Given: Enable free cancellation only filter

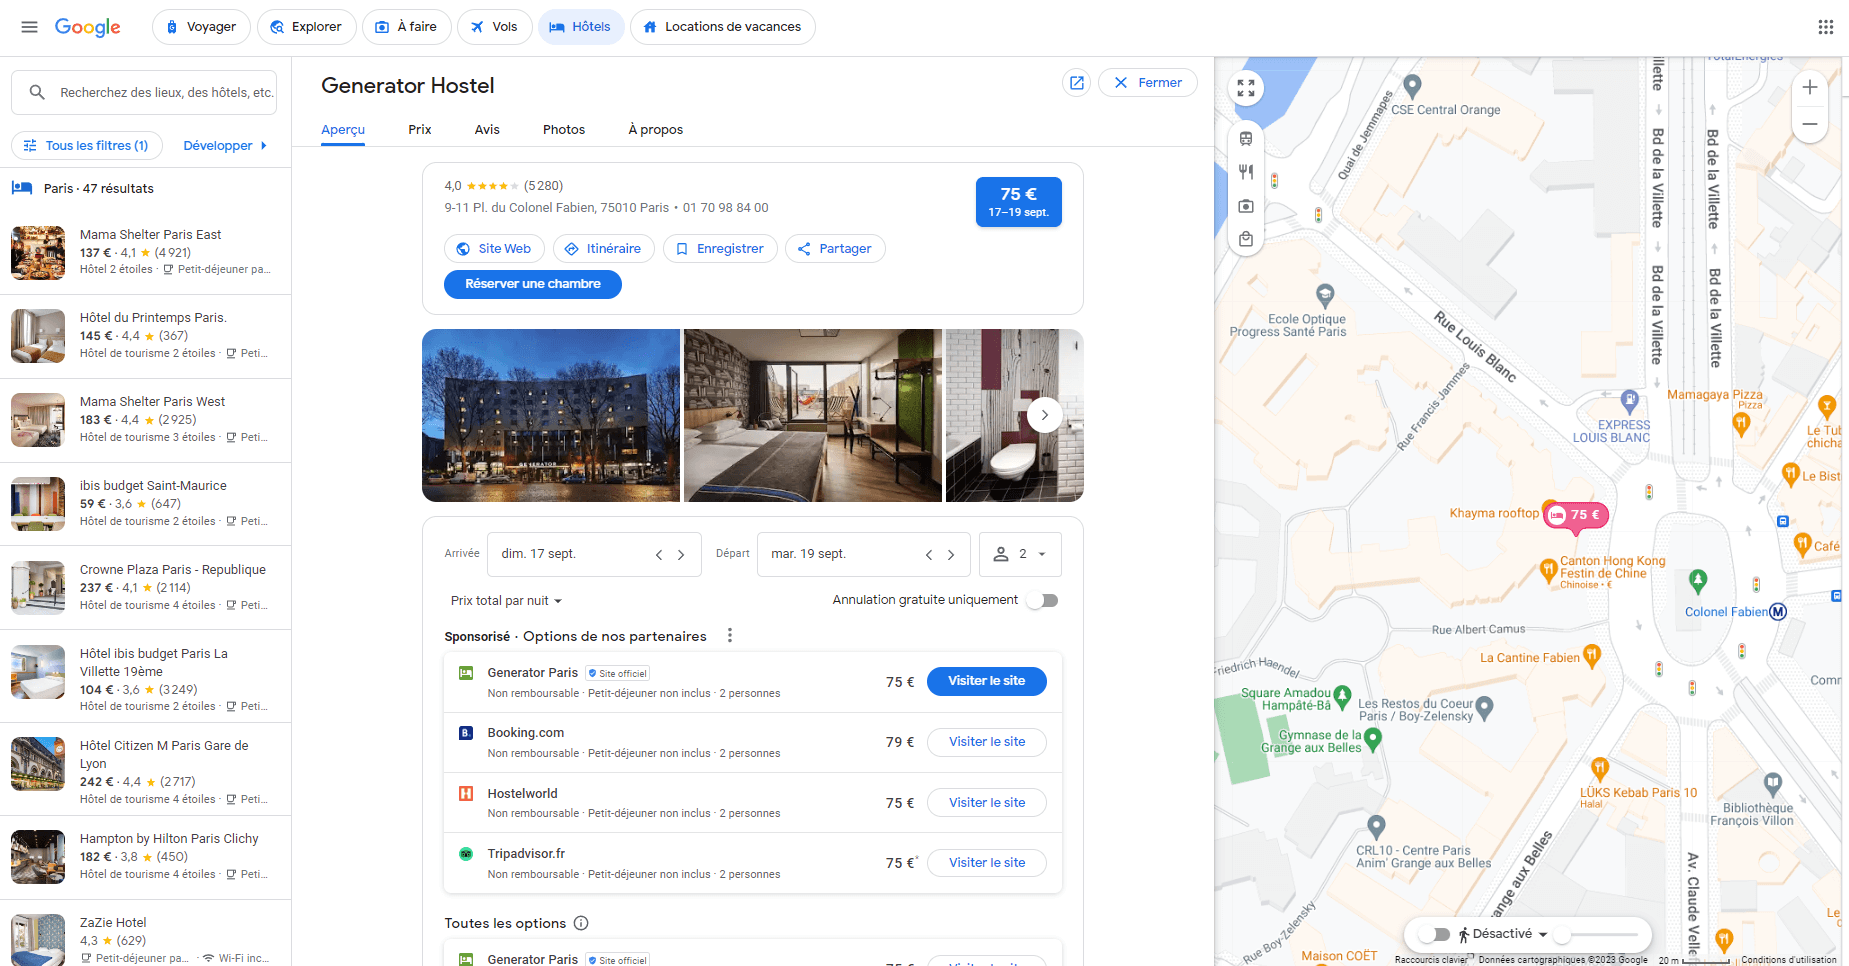Looking at the screenshot, I should (x=1041, y=600).
